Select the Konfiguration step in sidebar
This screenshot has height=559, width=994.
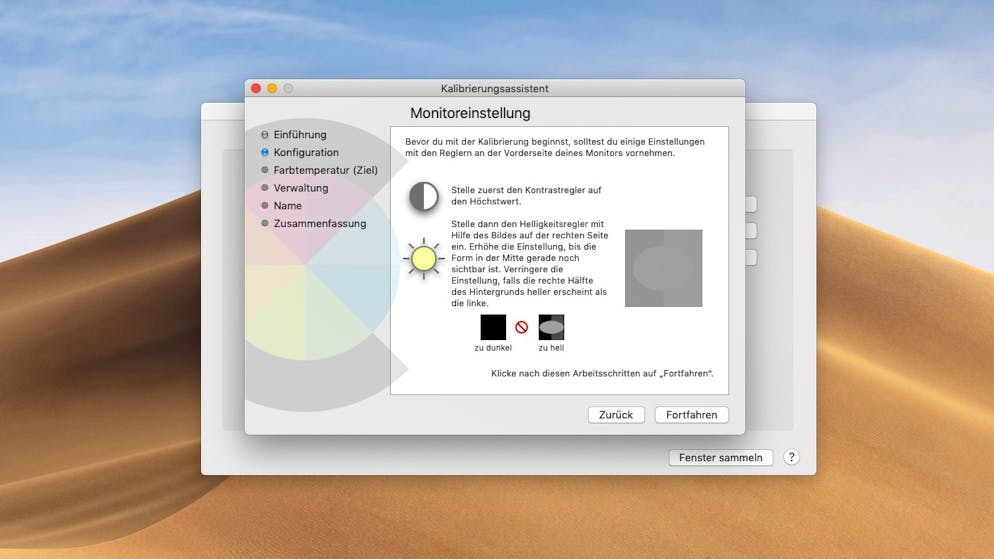pos(300,152)
